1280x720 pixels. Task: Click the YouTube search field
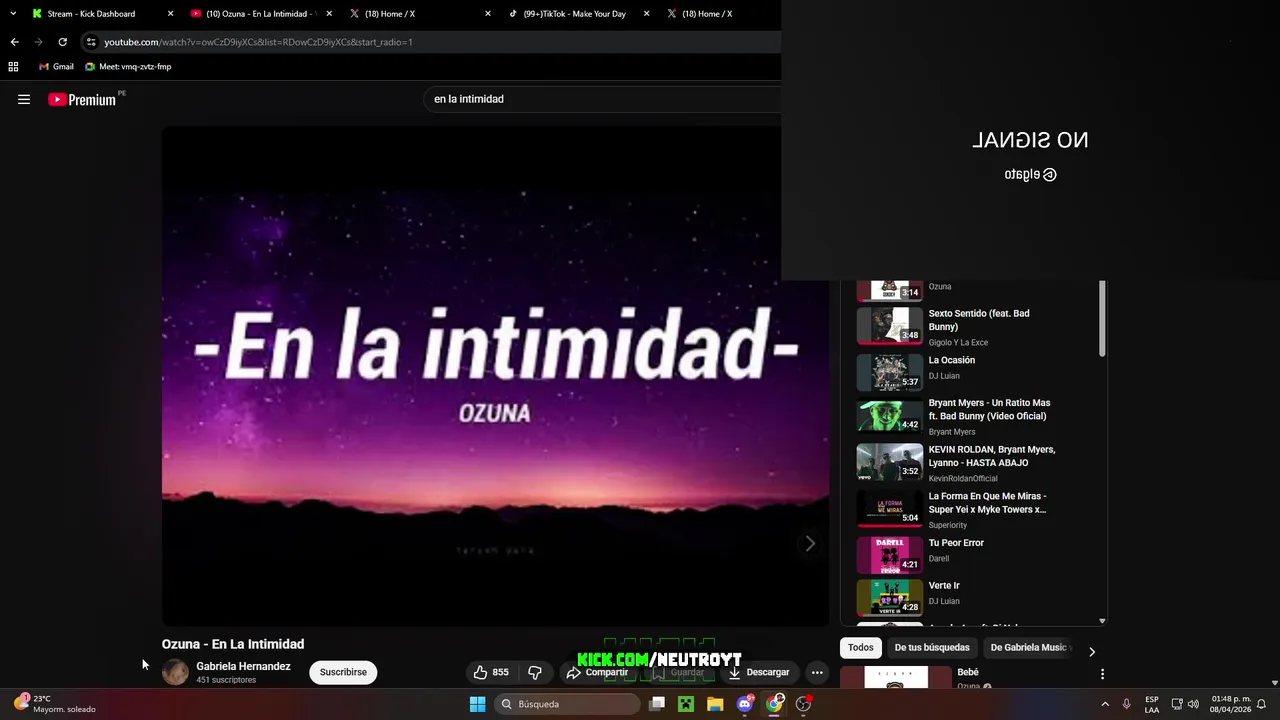(x=600, y=99)
